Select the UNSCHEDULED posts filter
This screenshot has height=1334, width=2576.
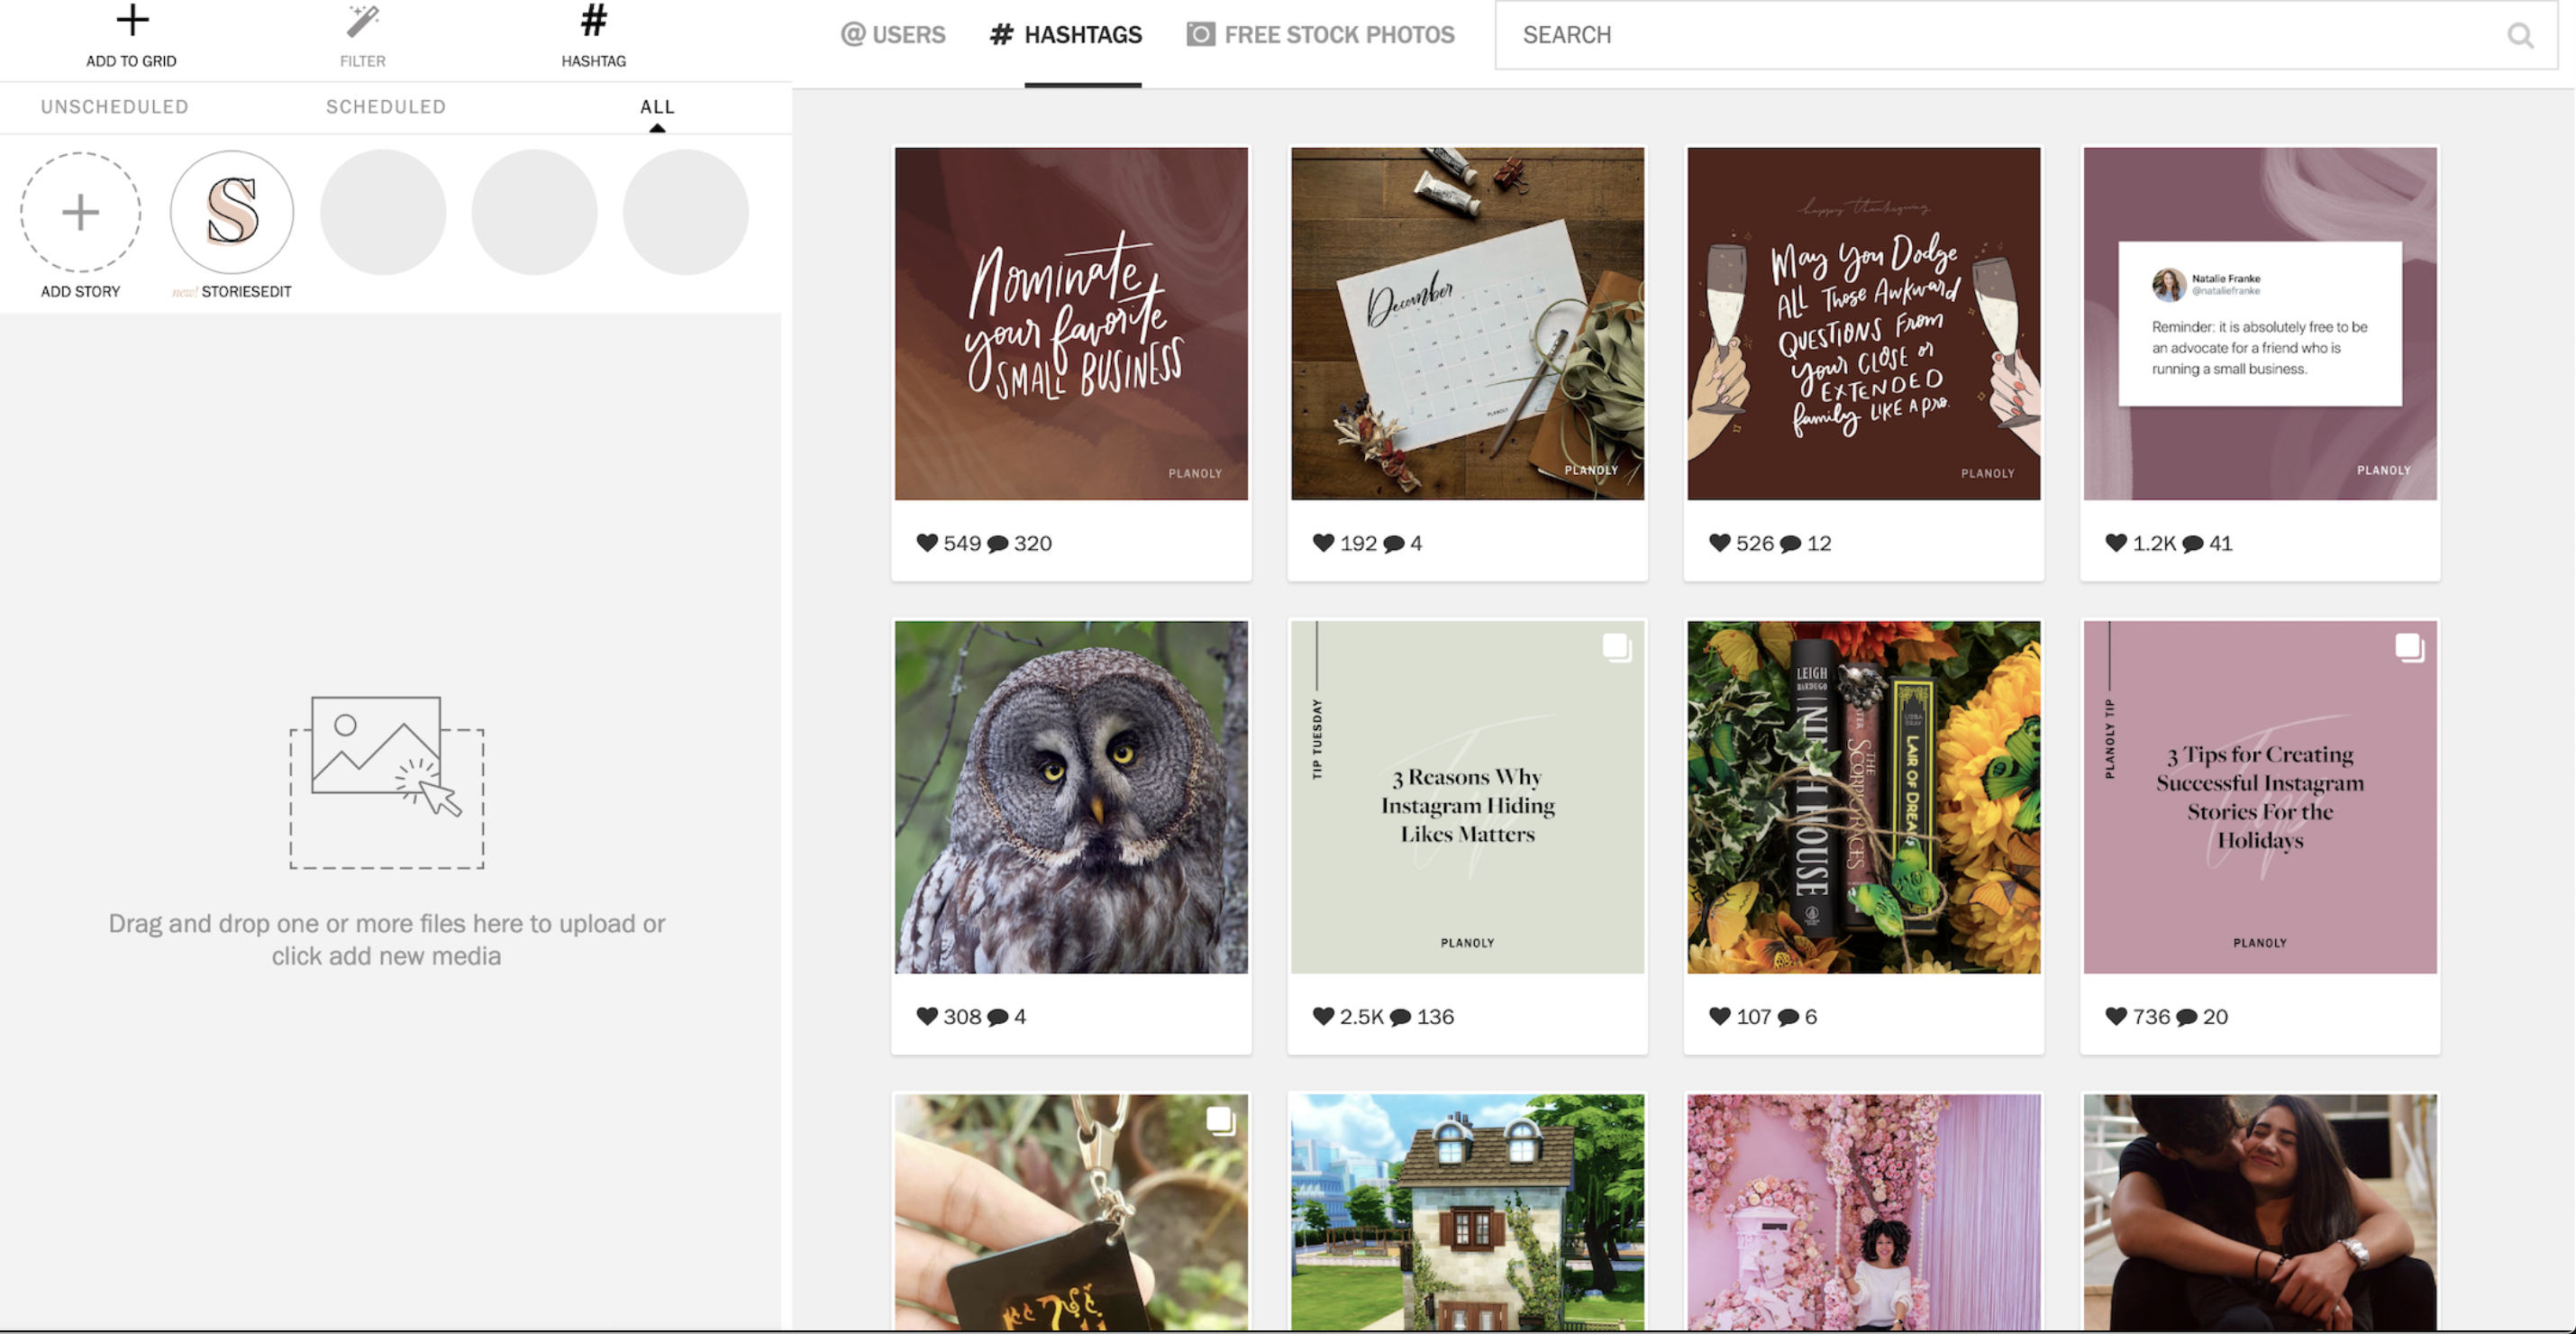114,105
